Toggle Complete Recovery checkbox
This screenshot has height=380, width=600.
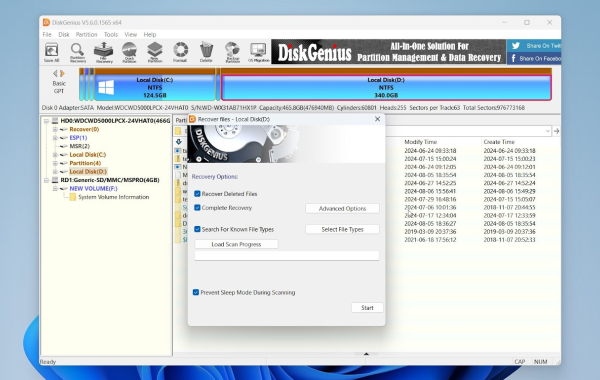(x=197, y=208)
